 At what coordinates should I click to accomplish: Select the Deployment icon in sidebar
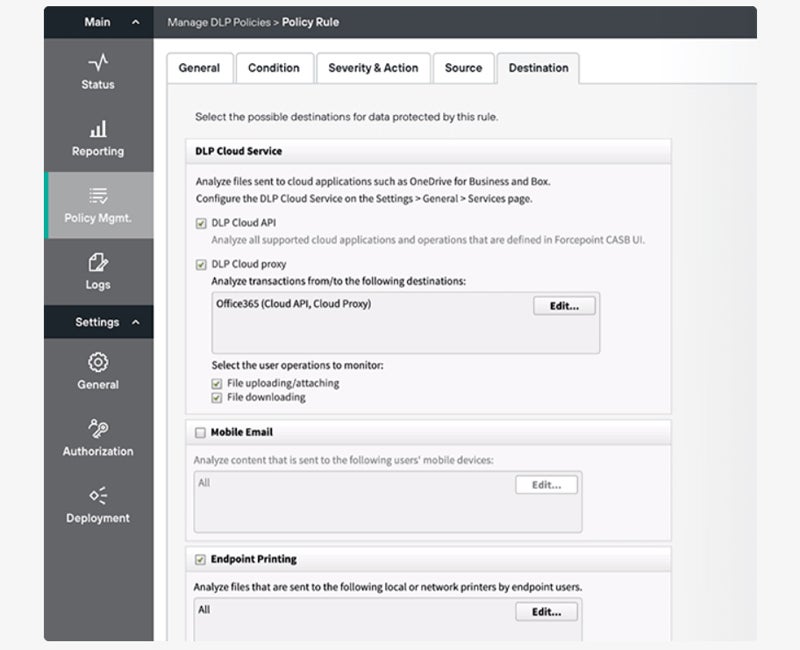(98, 495)
